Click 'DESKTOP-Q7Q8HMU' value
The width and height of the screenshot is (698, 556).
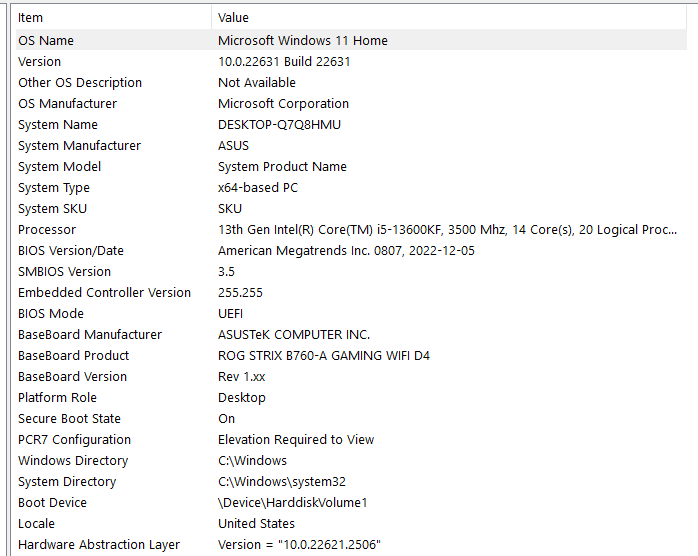(280, 125)
